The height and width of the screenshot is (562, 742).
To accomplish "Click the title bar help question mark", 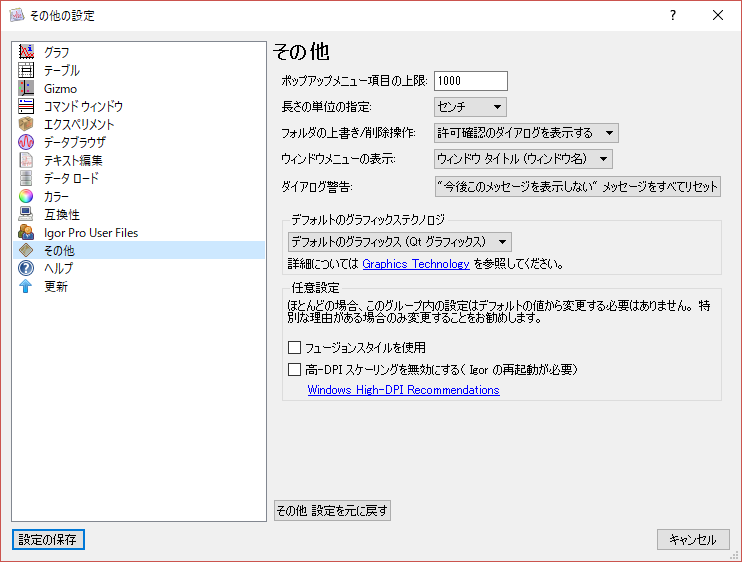I will (x=673, y=15).
